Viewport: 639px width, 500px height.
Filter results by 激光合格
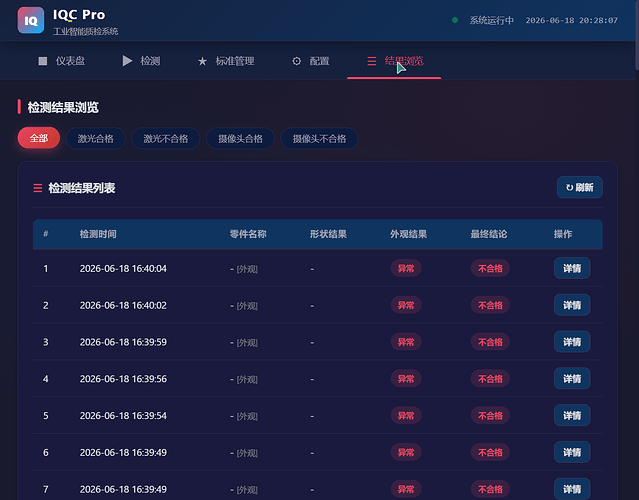pos(96,139)
